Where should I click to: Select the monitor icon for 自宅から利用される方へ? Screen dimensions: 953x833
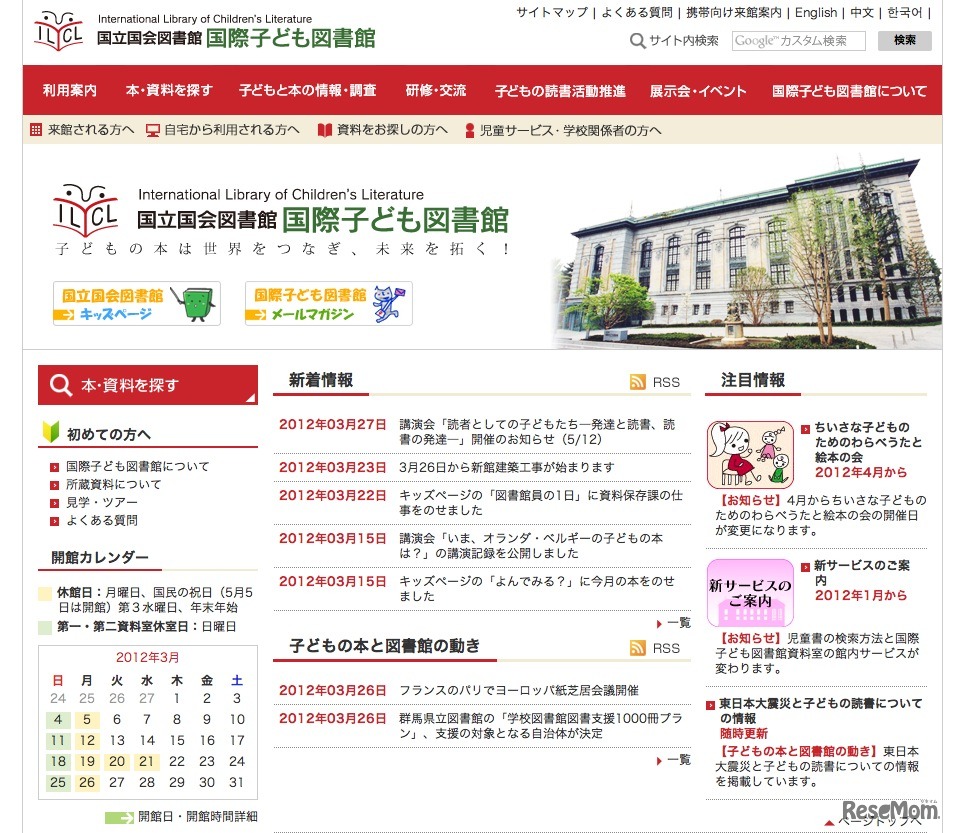pos(152,130)
